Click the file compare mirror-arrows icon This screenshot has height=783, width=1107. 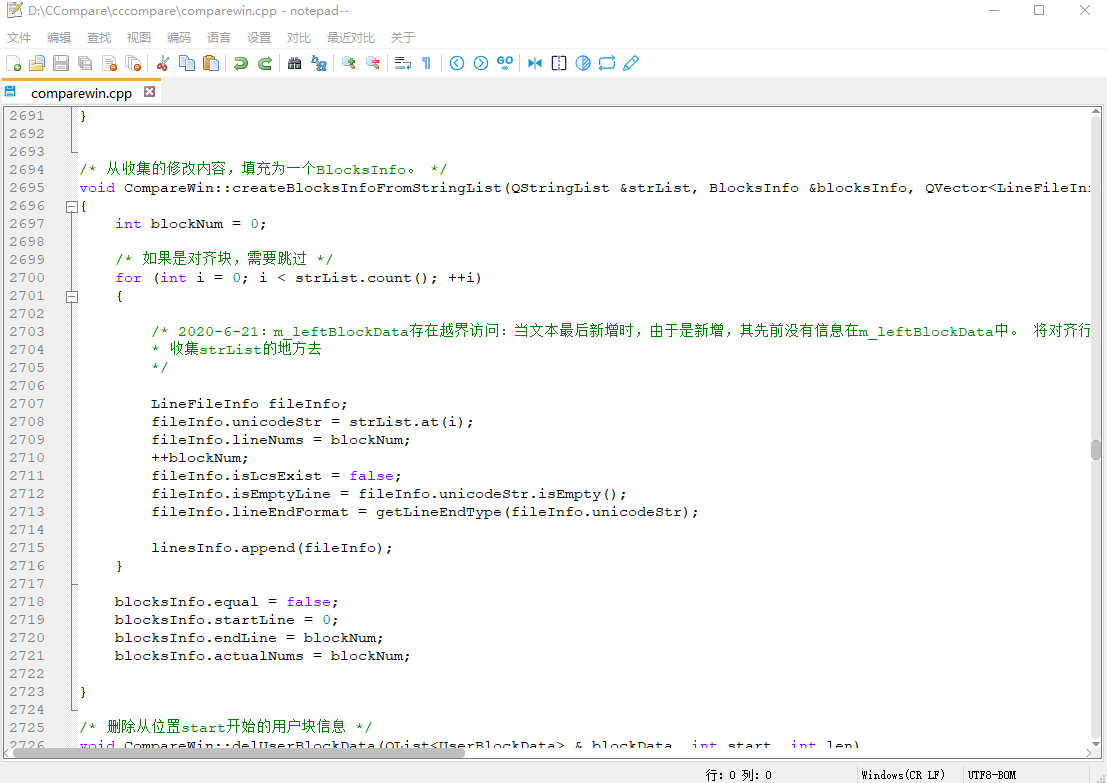(534, 64)
